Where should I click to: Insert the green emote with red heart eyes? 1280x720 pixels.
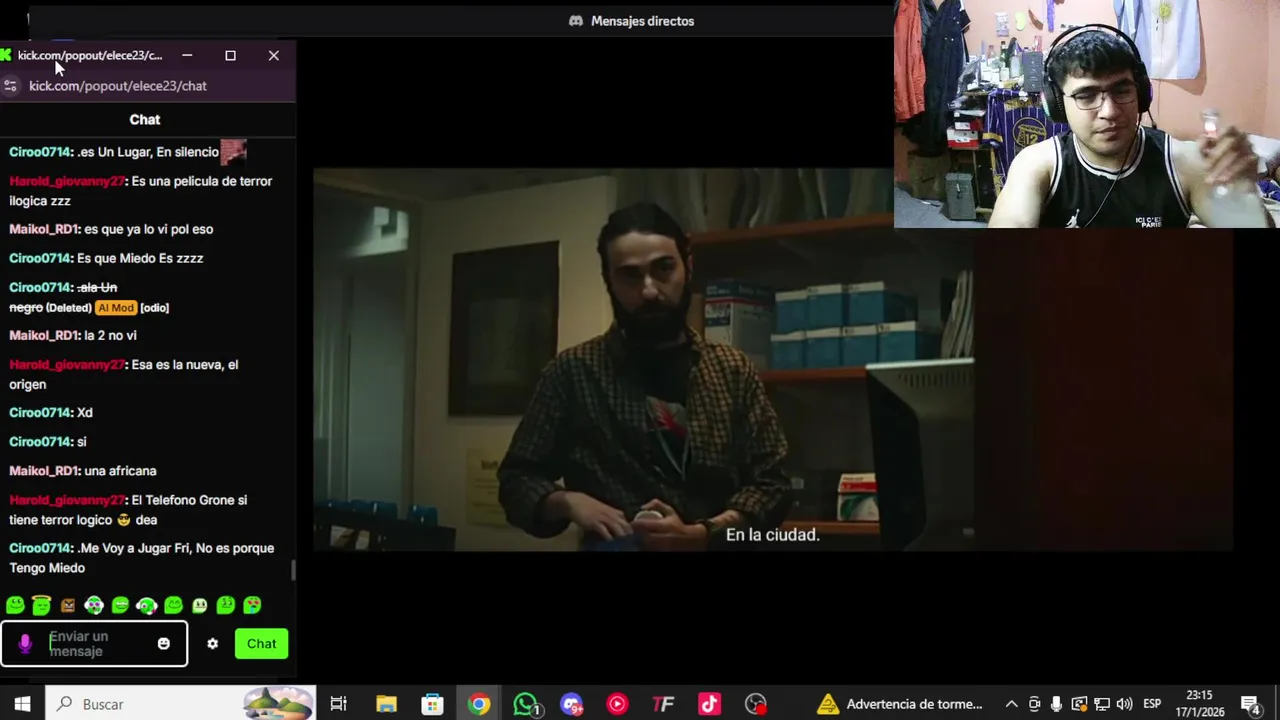252,605
